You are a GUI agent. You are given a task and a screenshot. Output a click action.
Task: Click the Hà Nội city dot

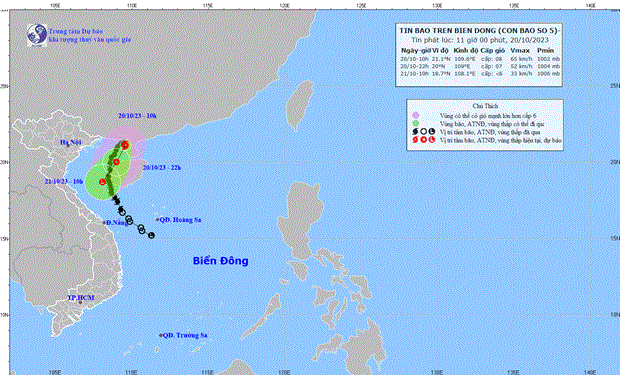(68, 146)
